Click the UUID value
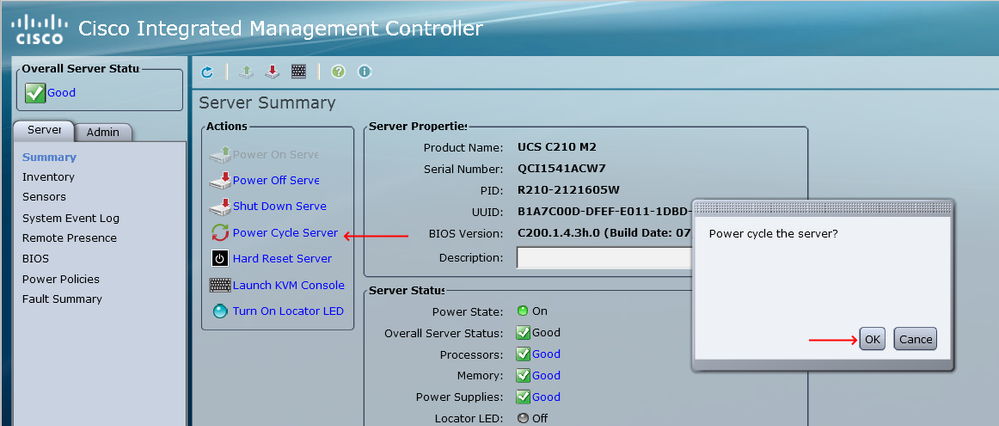The height and width of the screenshot is (426, 999). [605, 212]
